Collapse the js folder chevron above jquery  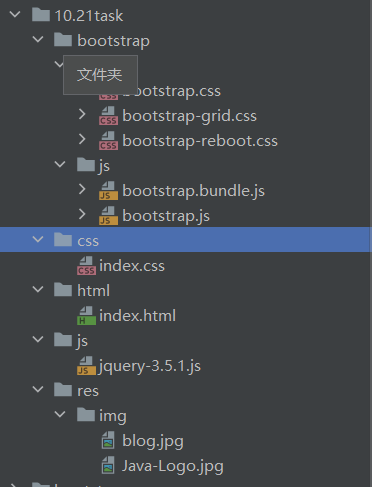tap(38, 339)
